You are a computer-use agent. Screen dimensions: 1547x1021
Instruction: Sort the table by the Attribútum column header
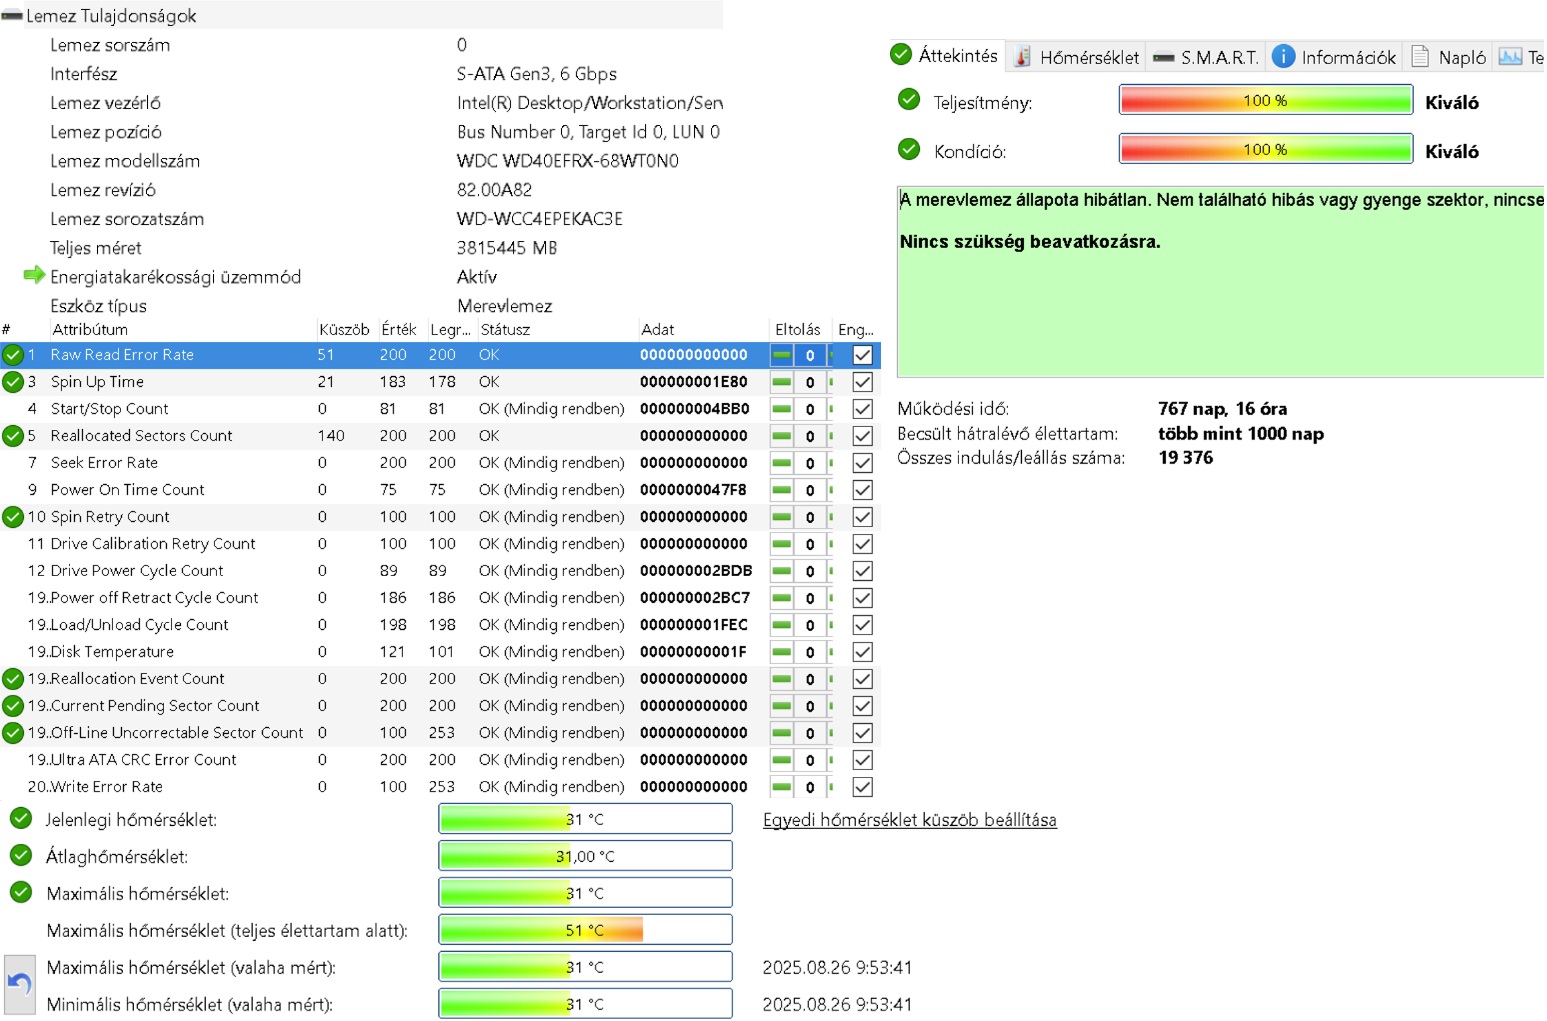90,329
